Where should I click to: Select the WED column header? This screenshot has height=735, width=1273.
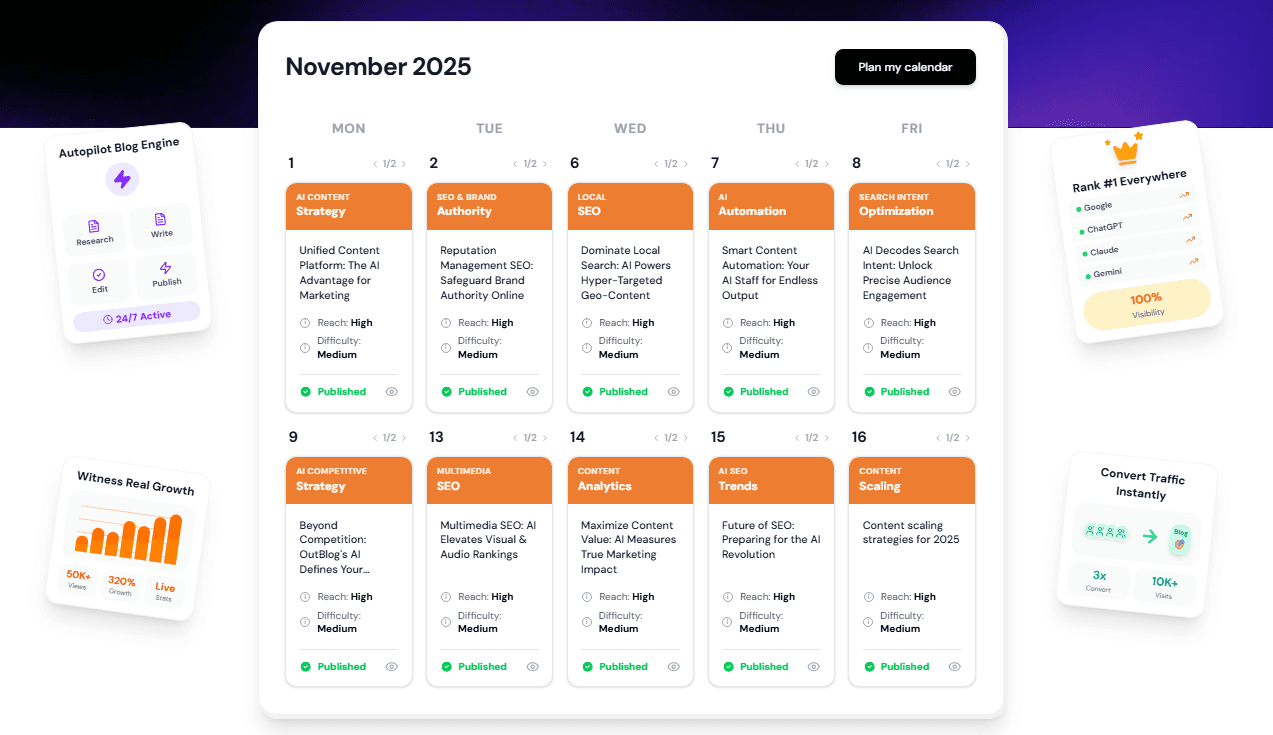(x=630, y=128)
